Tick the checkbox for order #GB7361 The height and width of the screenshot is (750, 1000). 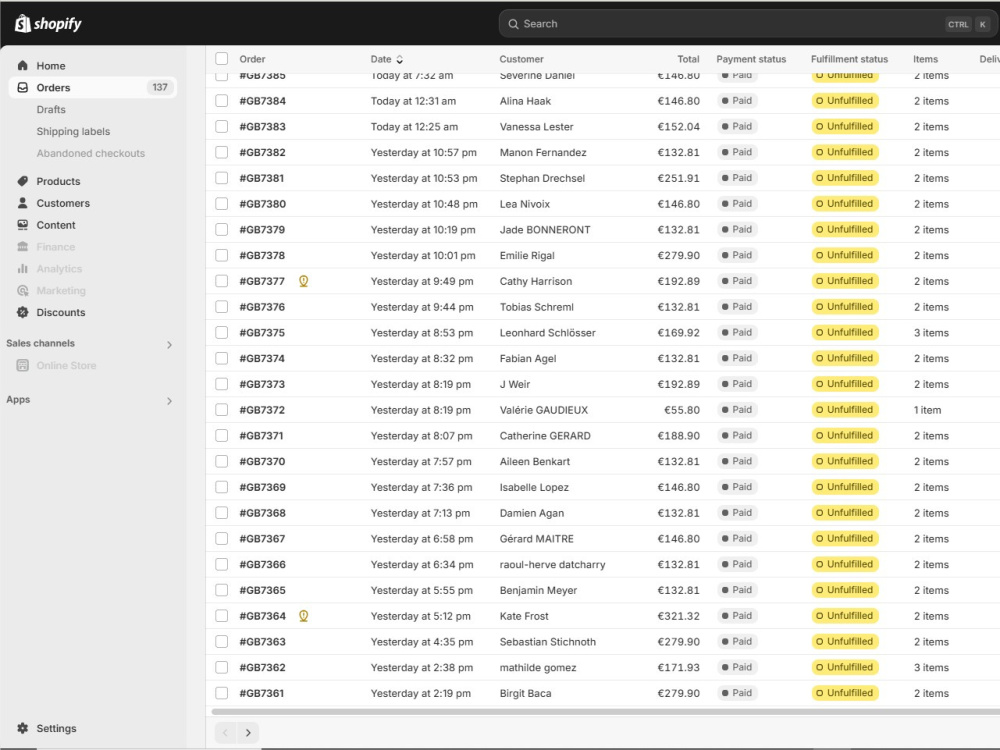tap(221, 693)
